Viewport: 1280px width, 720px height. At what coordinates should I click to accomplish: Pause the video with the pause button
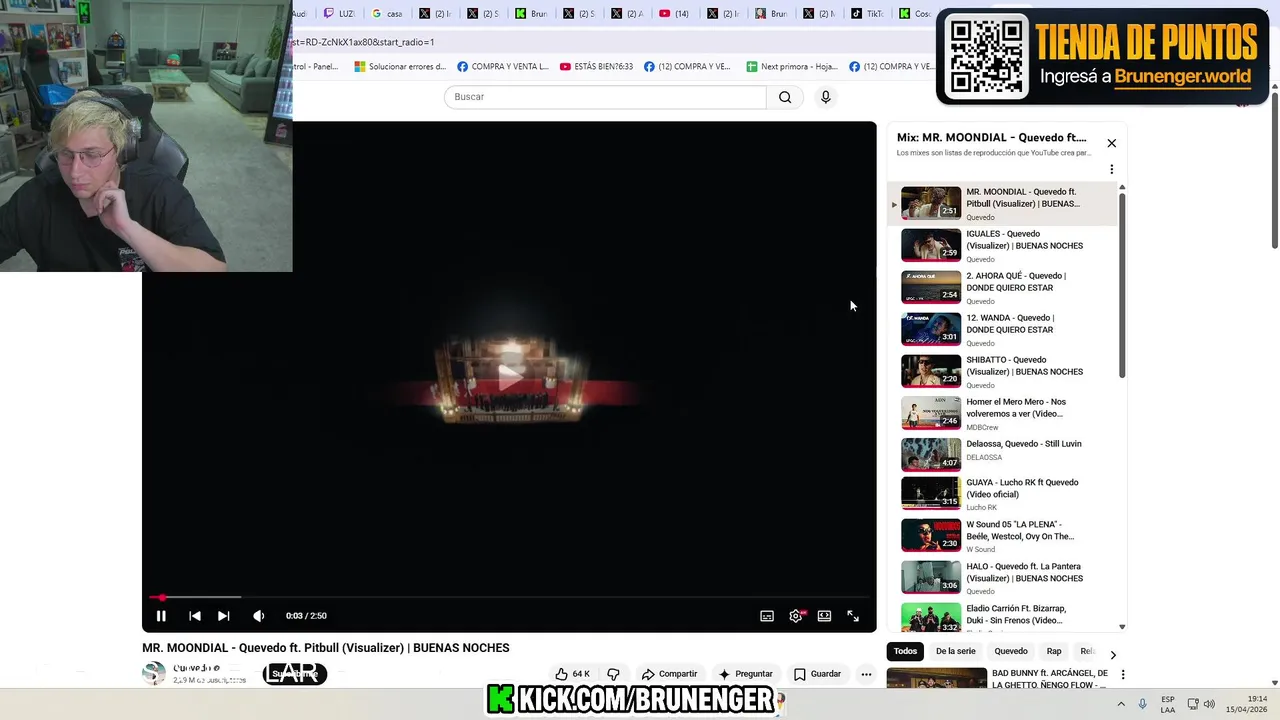coord(161,616)
